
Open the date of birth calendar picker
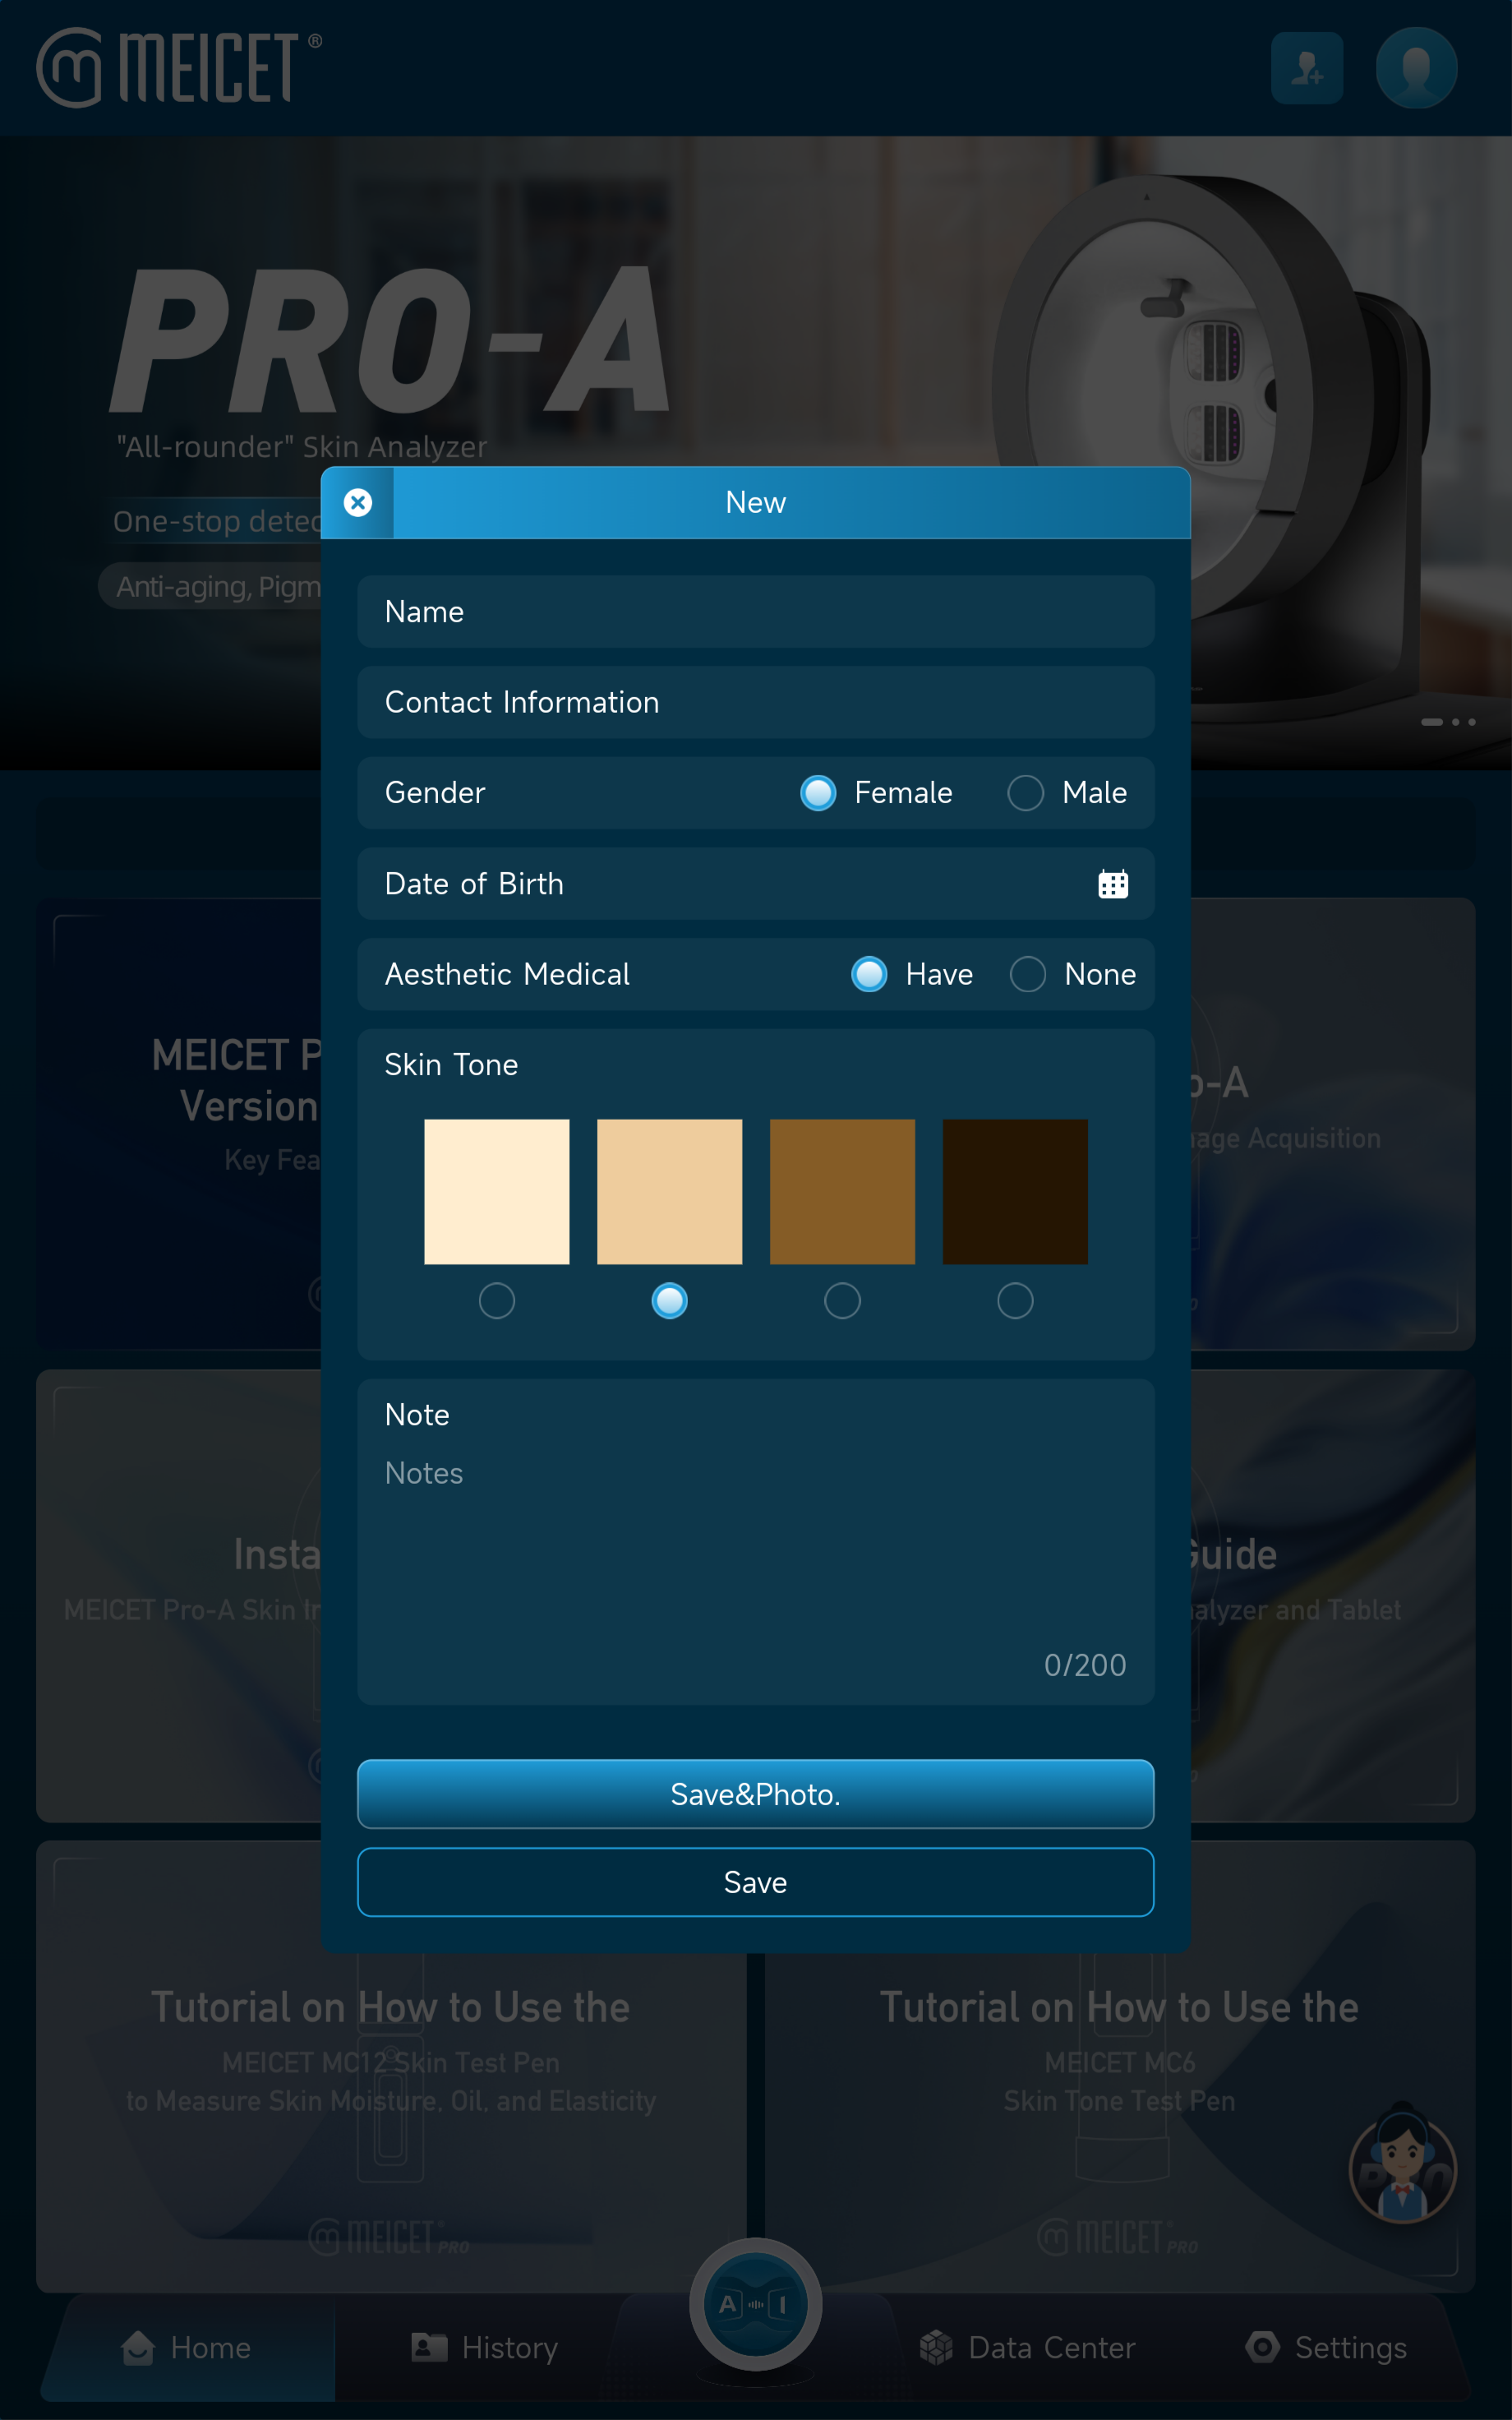pyautogui.click(x=1113, y=884)
